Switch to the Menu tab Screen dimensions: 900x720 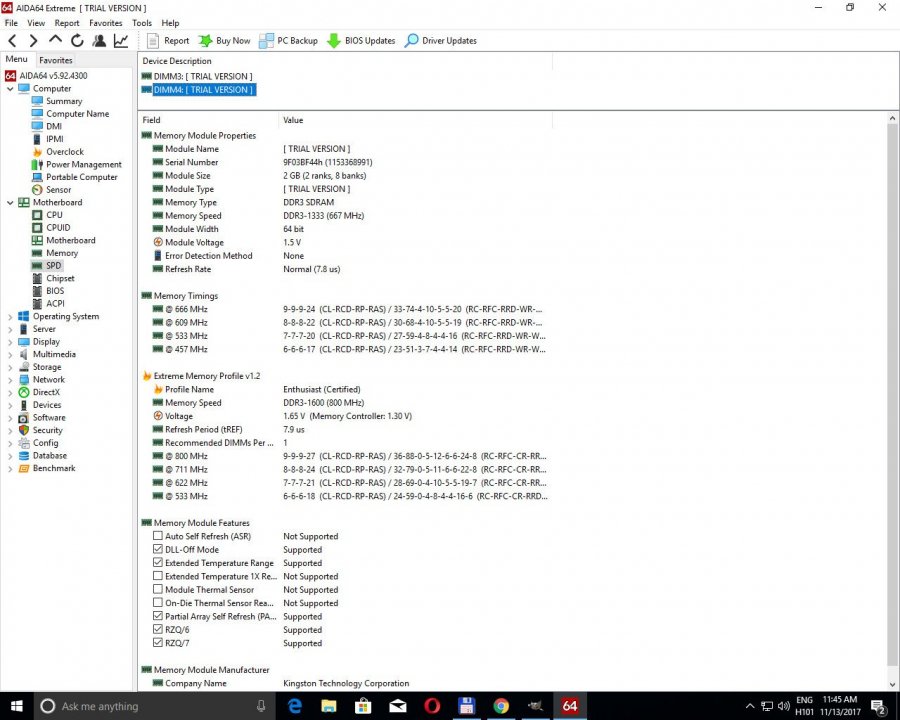click(17, 59)
